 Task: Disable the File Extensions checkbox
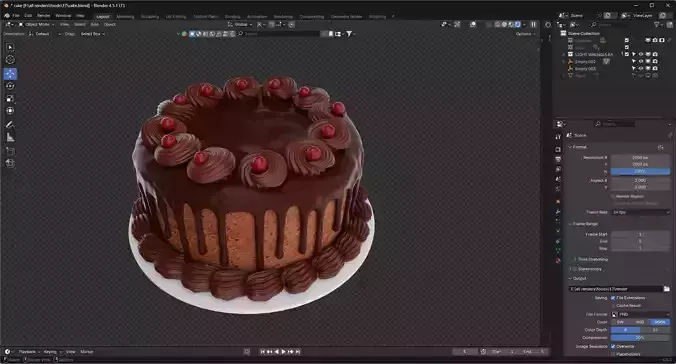(613, 298)
